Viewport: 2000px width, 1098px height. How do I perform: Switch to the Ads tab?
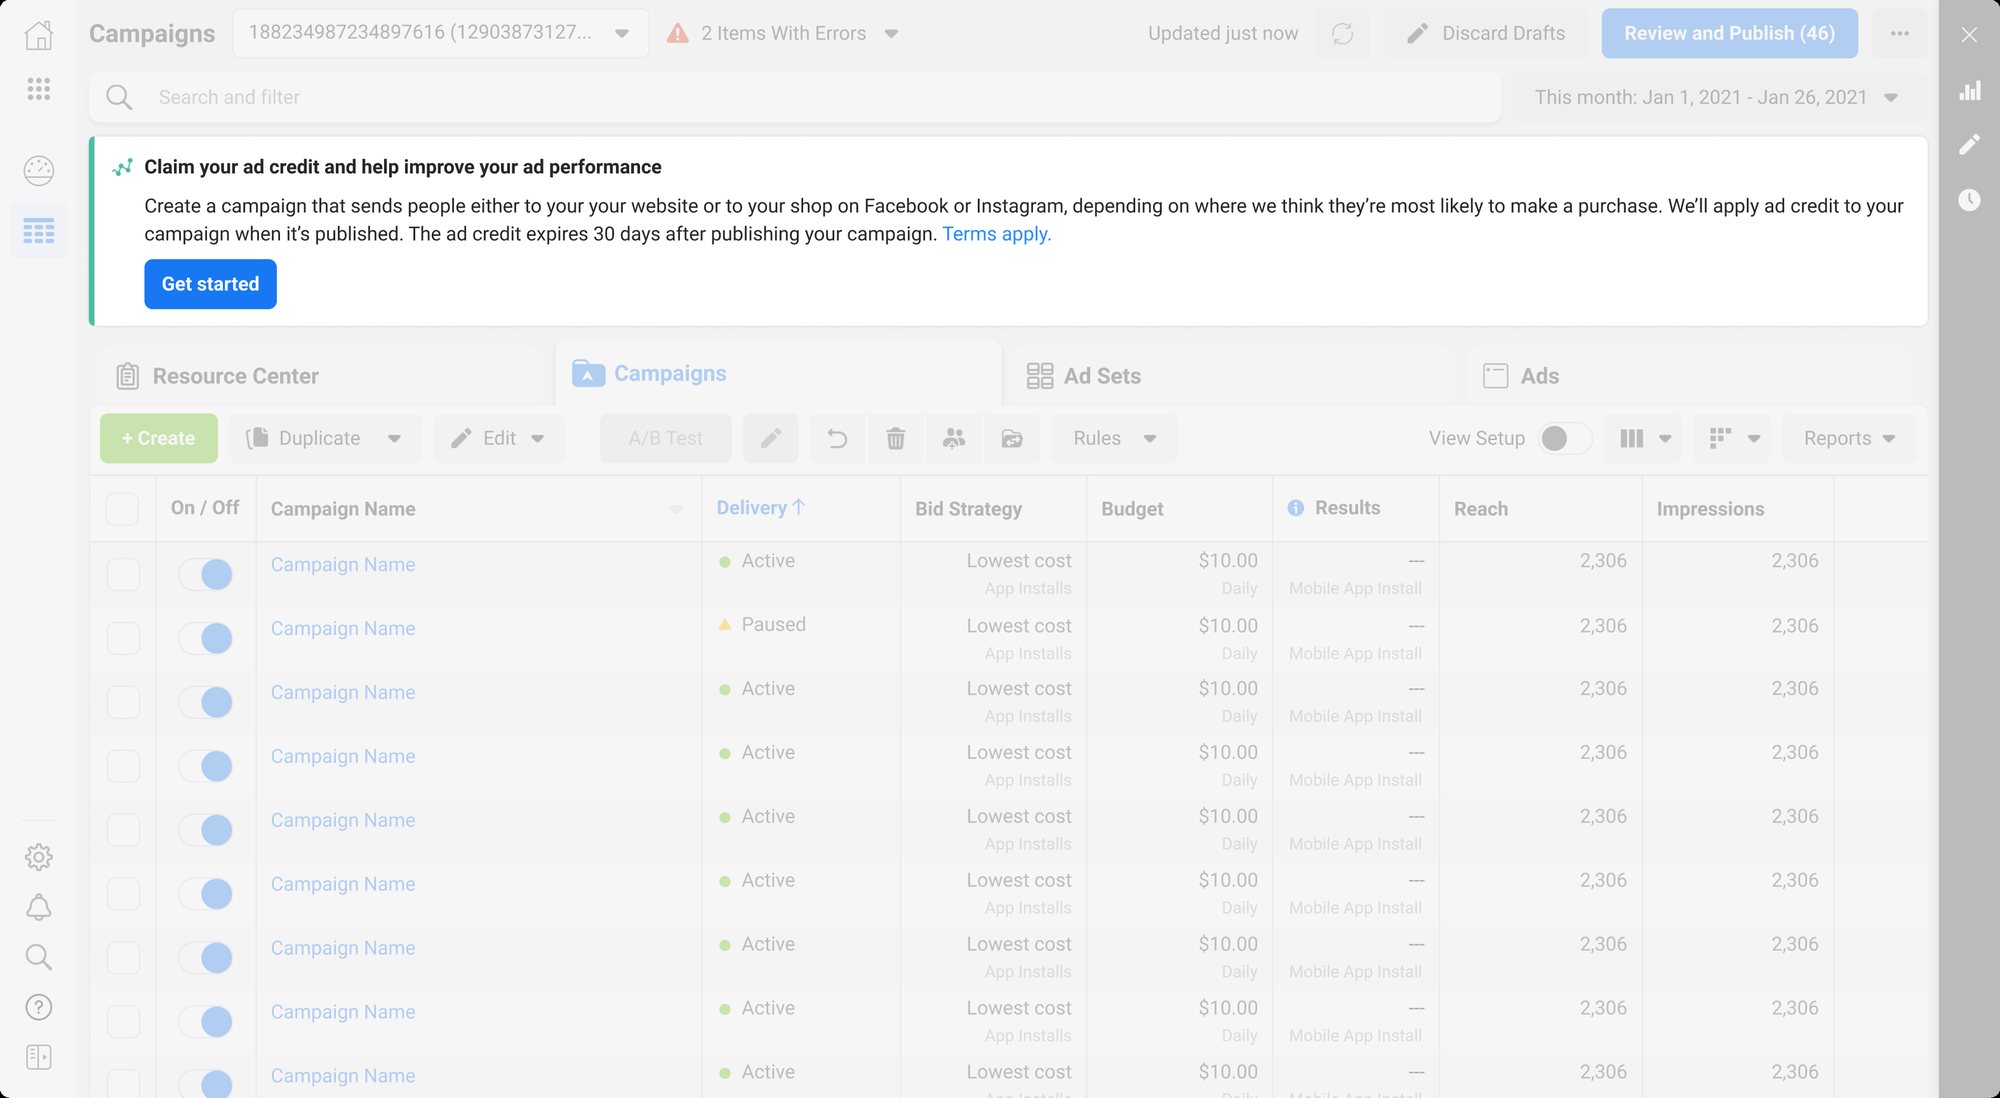pos(1688,376)
